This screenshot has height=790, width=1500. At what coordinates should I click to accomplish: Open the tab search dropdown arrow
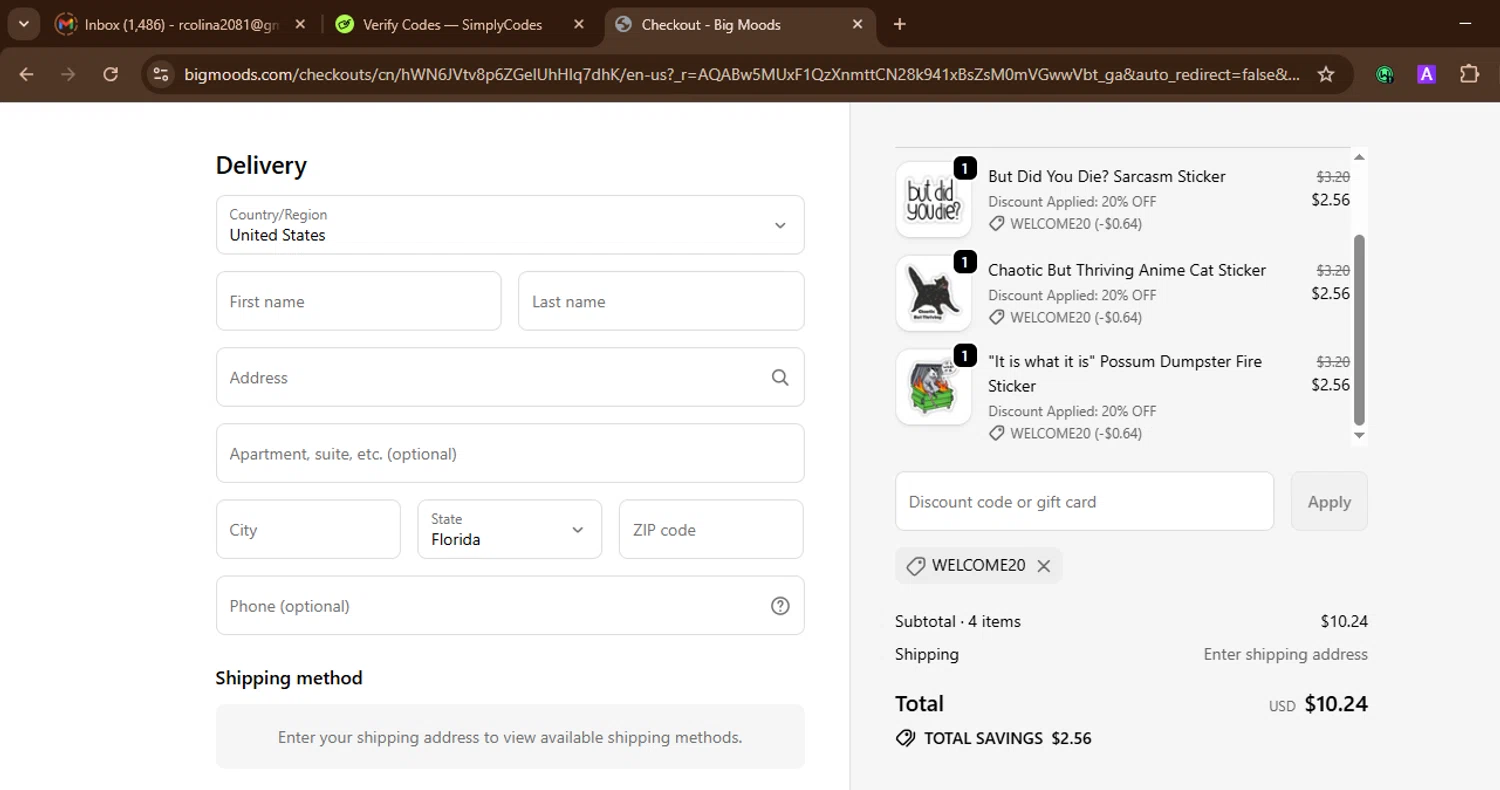coord(23,24)
